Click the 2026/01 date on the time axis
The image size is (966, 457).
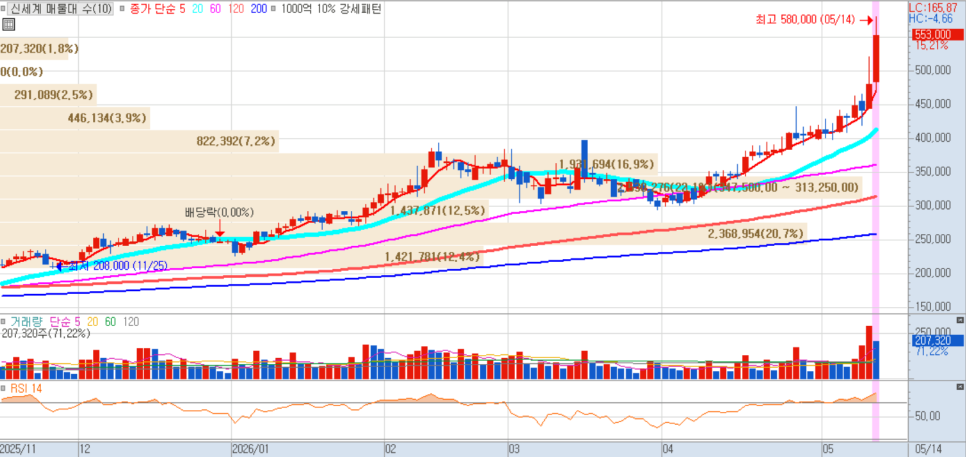253,450
